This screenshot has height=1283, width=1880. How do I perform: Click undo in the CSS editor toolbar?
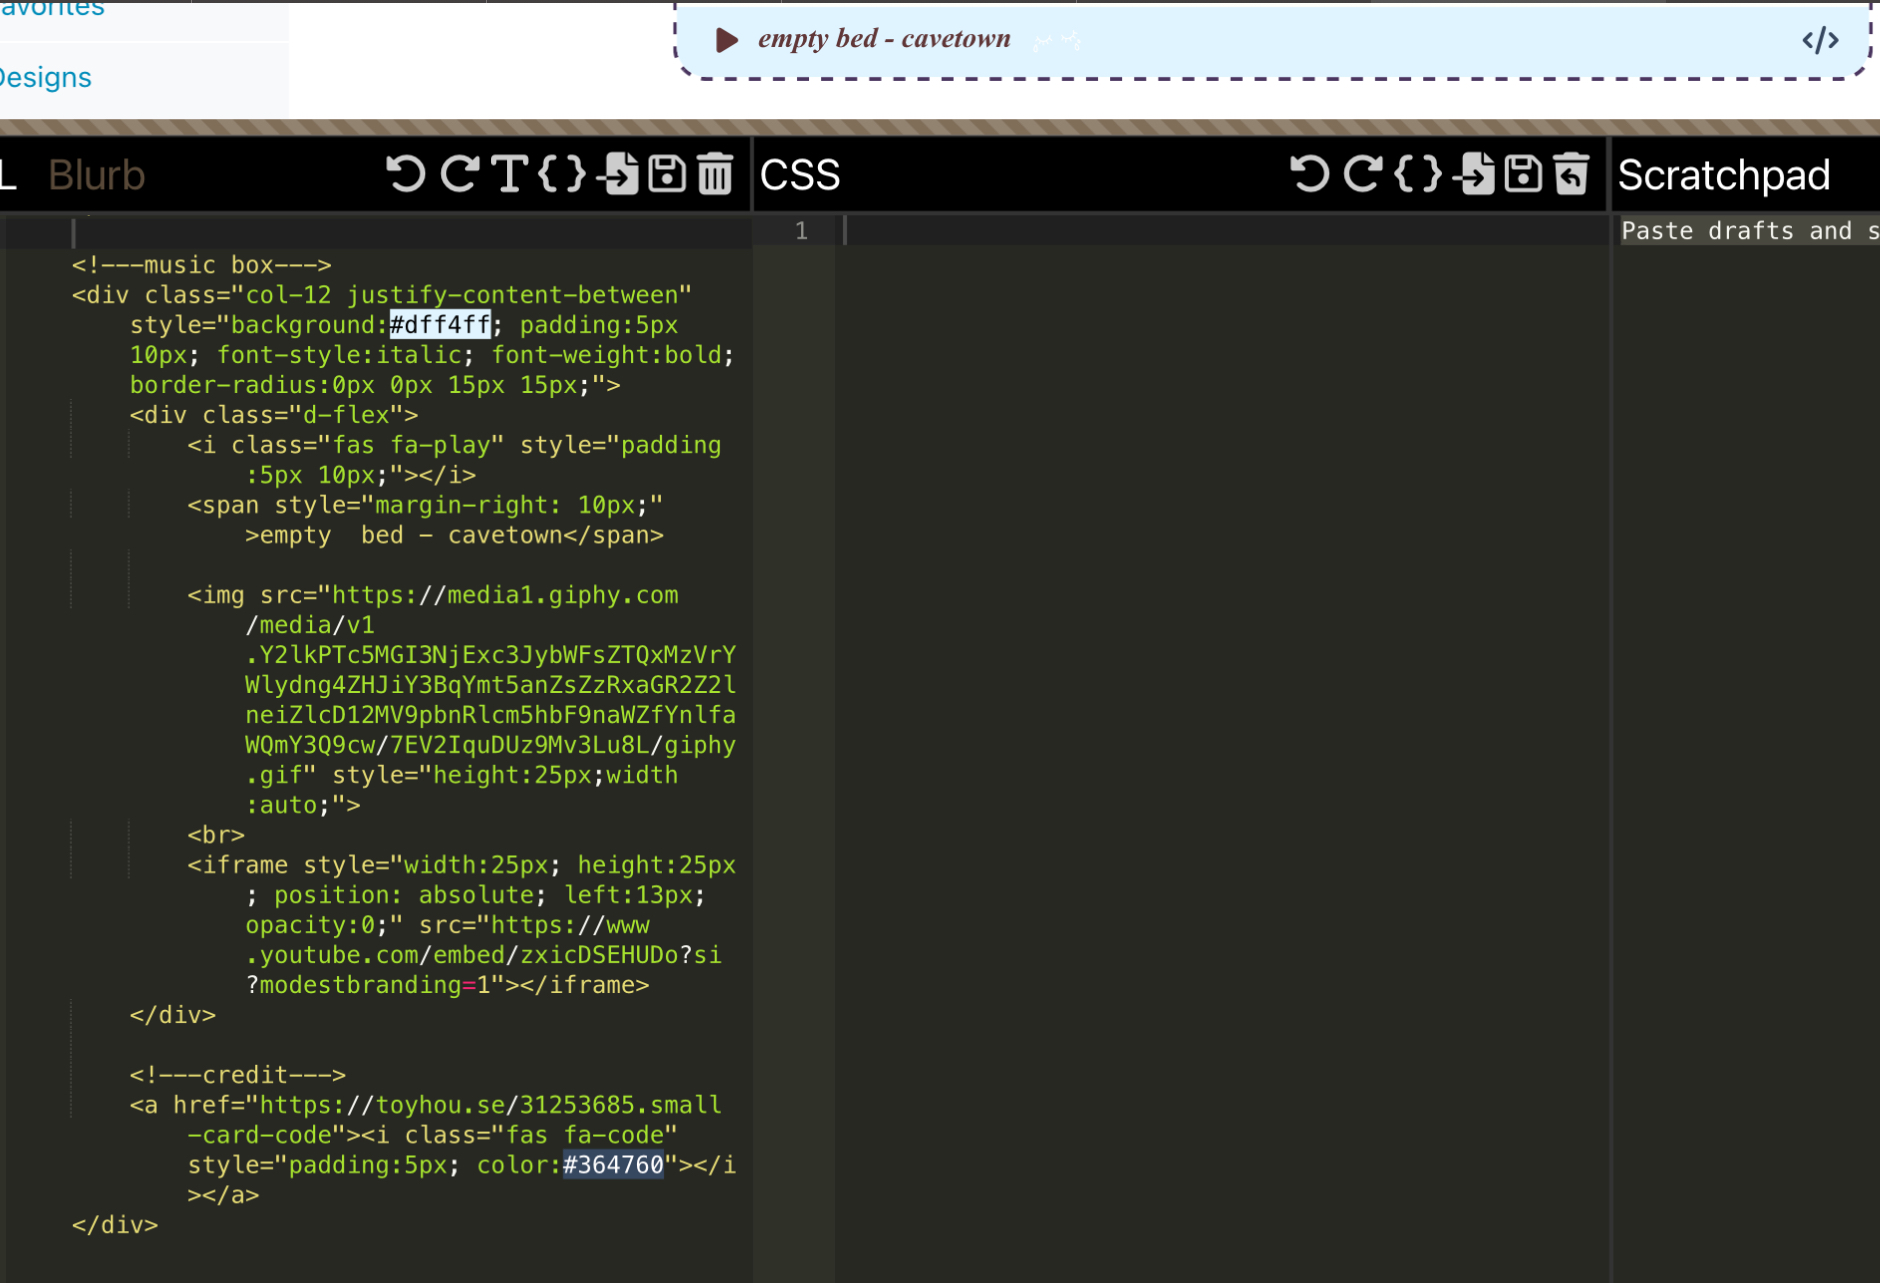point(1310,174)
